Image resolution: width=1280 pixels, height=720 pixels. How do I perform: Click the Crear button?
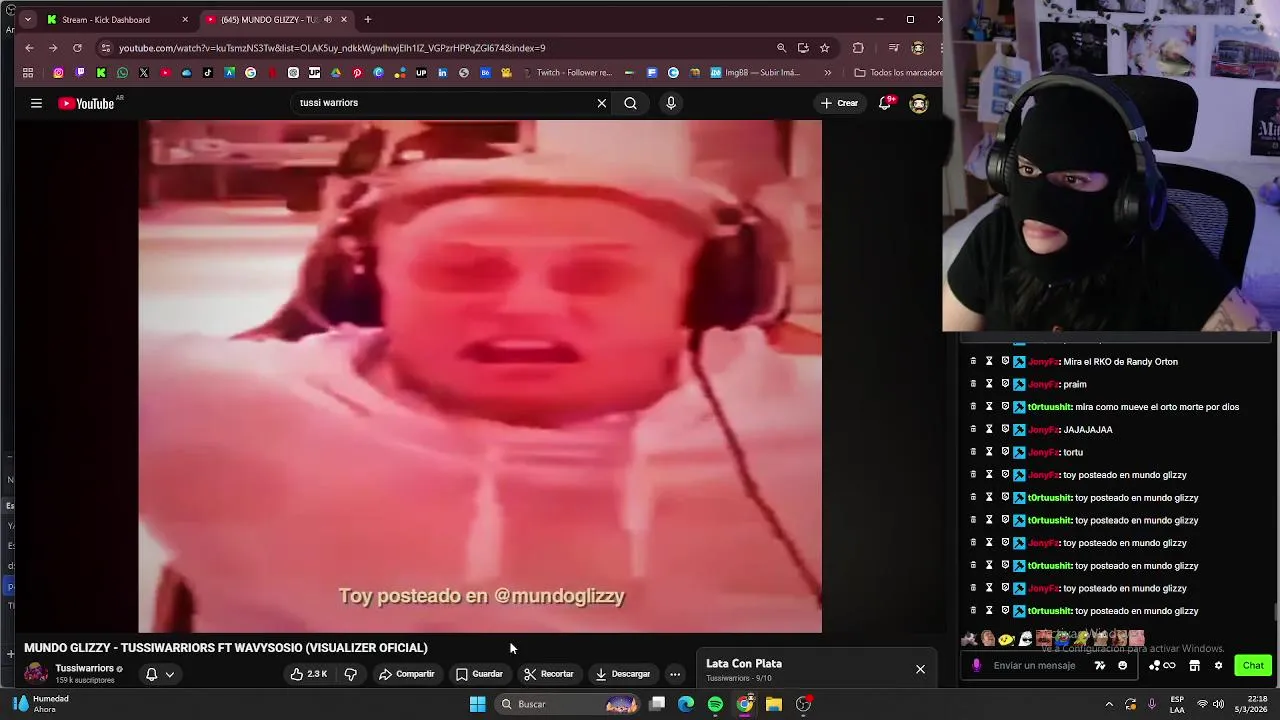[839, 103]
